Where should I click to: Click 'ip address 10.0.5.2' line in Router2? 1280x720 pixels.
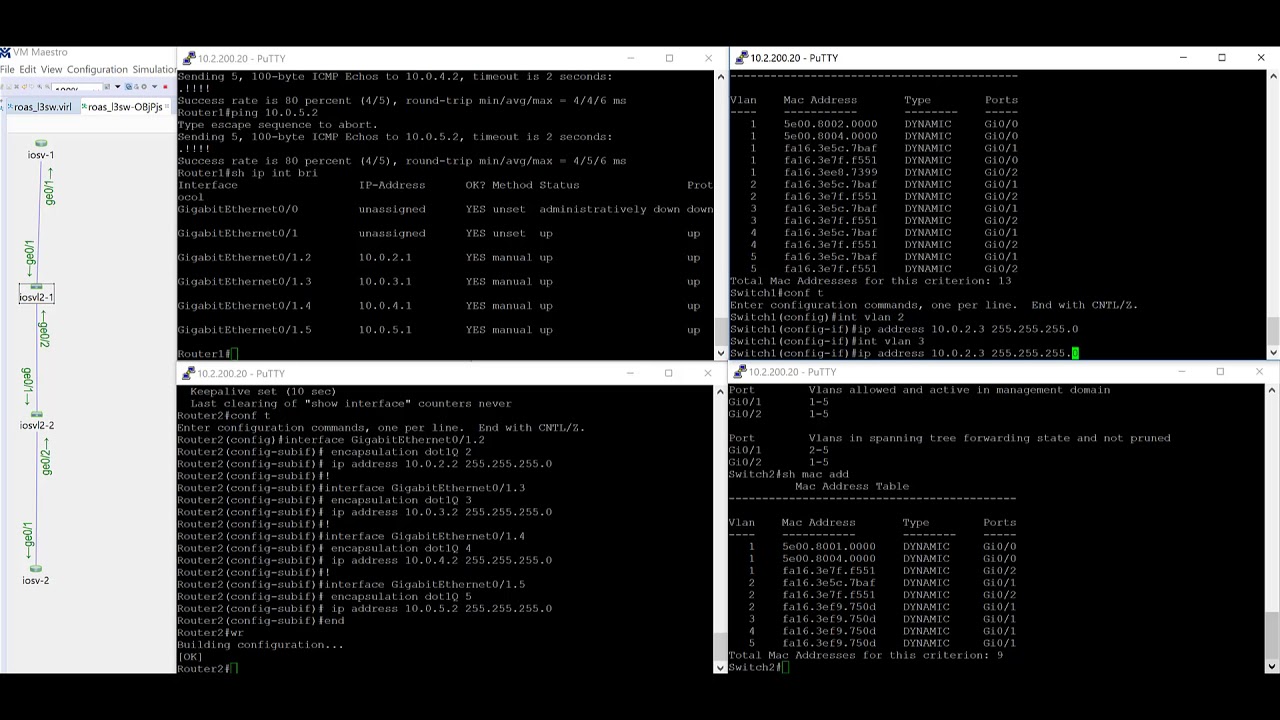[441, 608]
